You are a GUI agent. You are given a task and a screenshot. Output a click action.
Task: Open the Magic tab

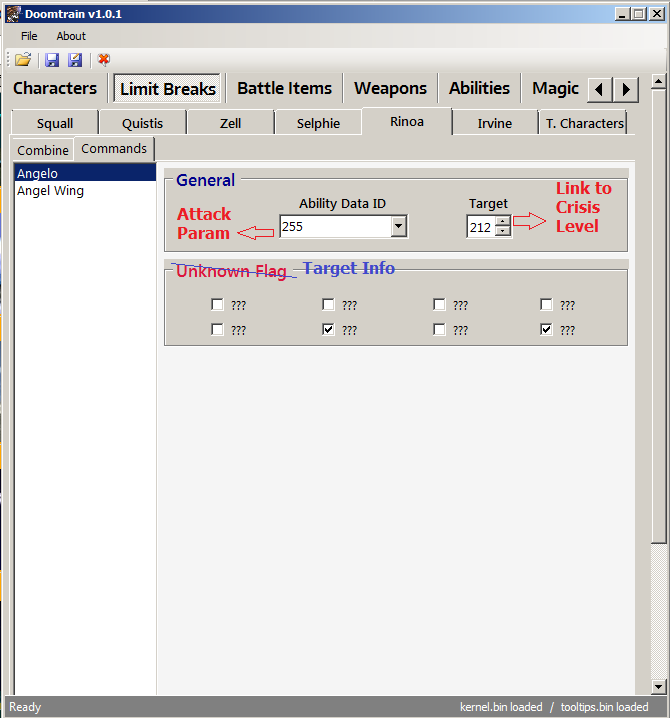pos(555,88)
